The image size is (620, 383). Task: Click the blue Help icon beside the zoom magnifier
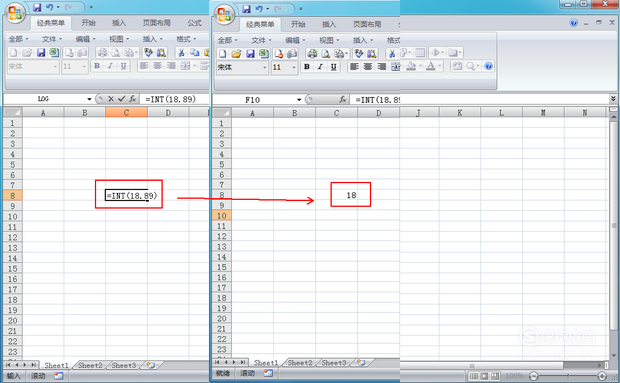coord(488,66)
